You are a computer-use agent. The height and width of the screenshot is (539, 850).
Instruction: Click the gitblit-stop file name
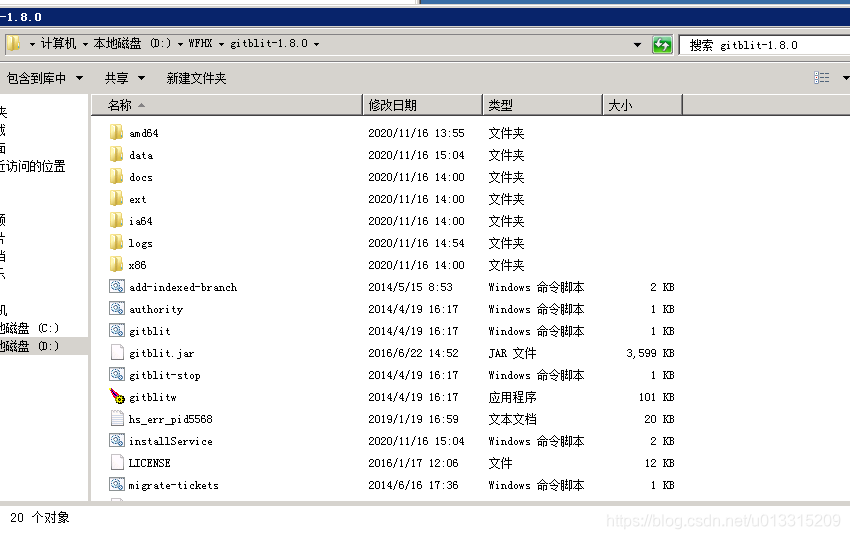coord(165,375)
